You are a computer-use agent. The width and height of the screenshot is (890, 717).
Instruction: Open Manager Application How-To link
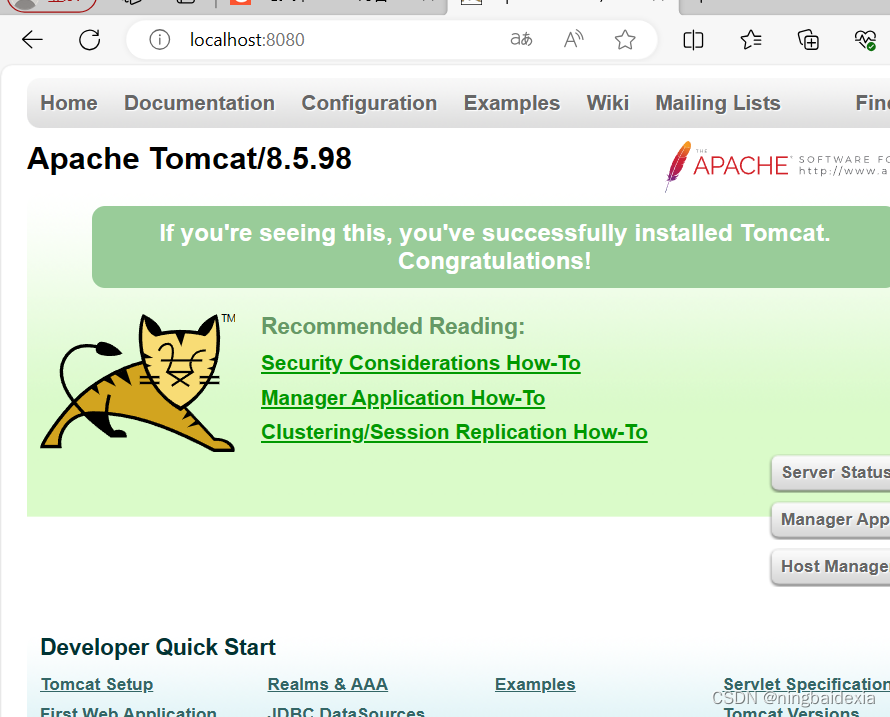coord(403,398)
